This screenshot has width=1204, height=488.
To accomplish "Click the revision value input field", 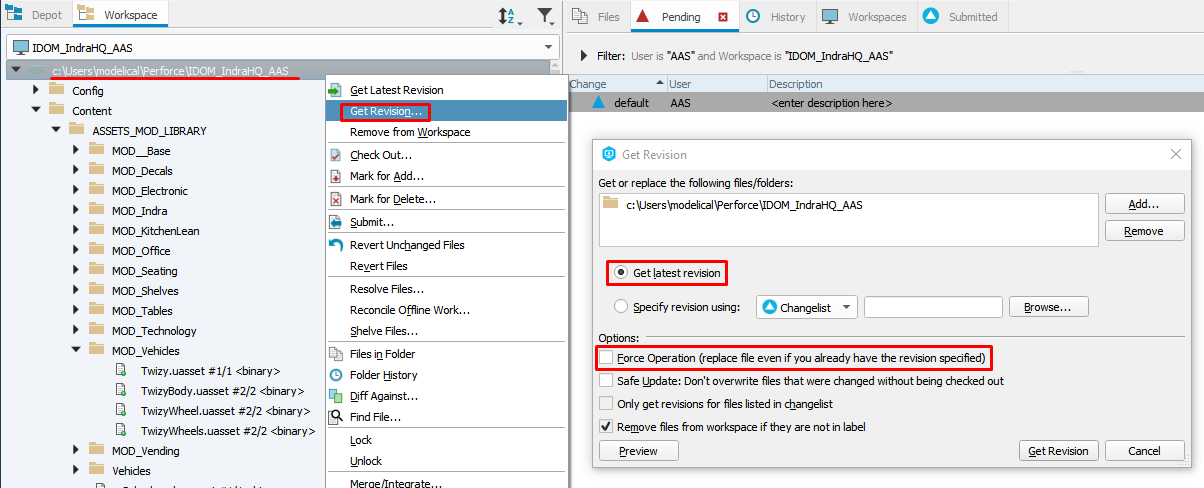I will (933, 307).
